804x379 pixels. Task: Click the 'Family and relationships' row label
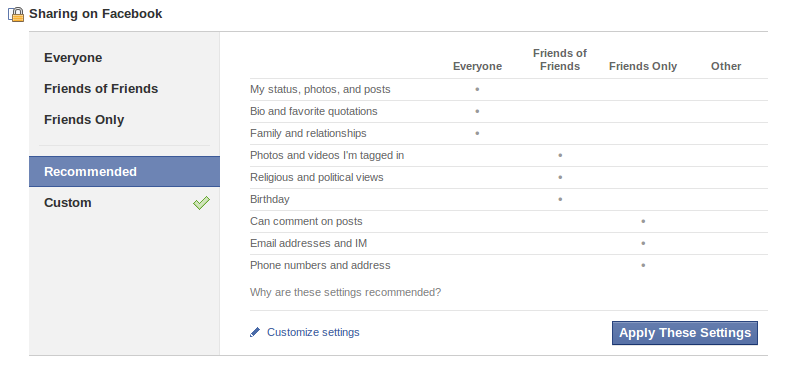coord(308,133)
